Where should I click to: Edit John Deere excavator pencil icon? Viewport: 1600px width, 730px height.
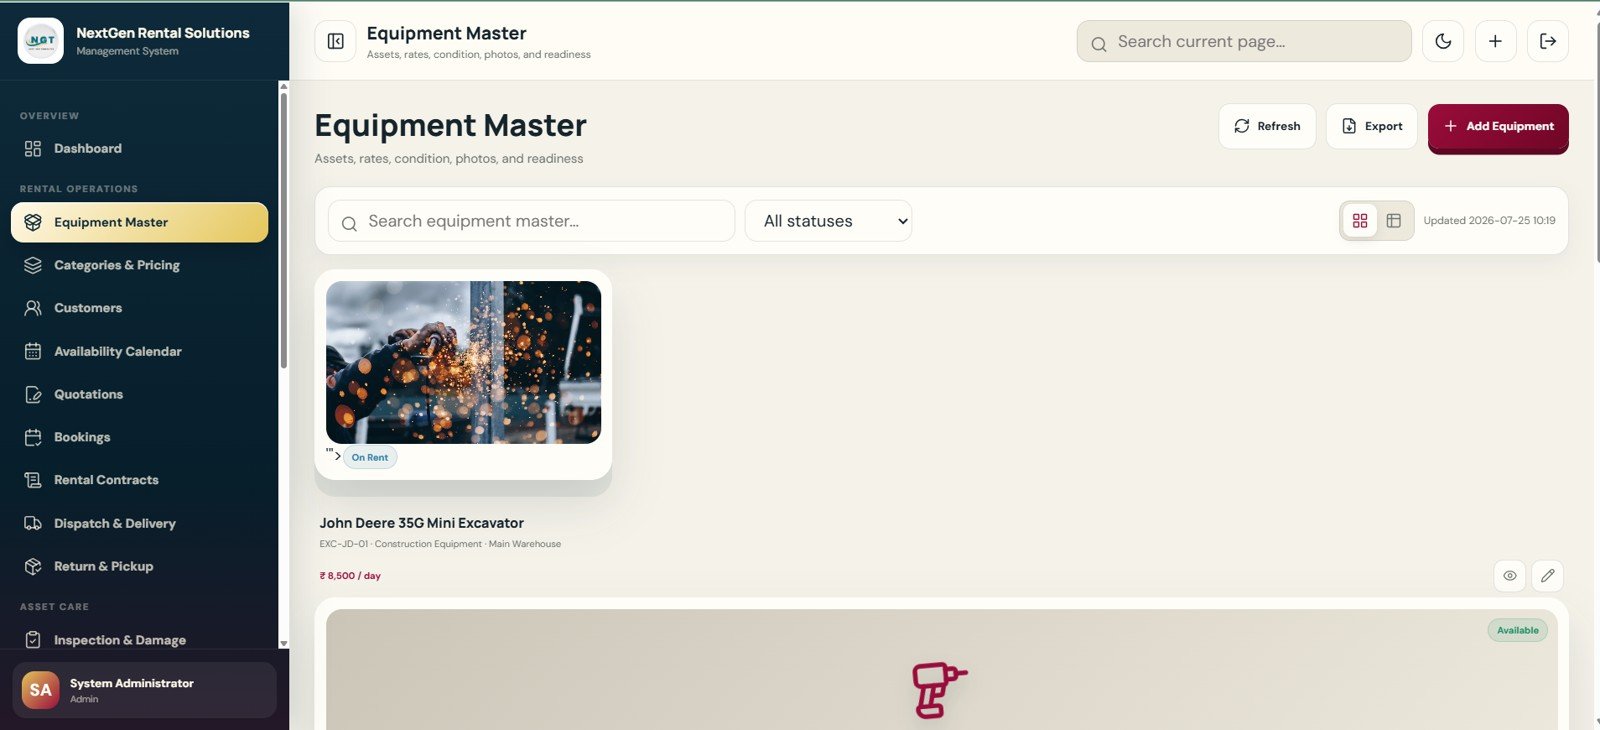[x=1548, y=576]
